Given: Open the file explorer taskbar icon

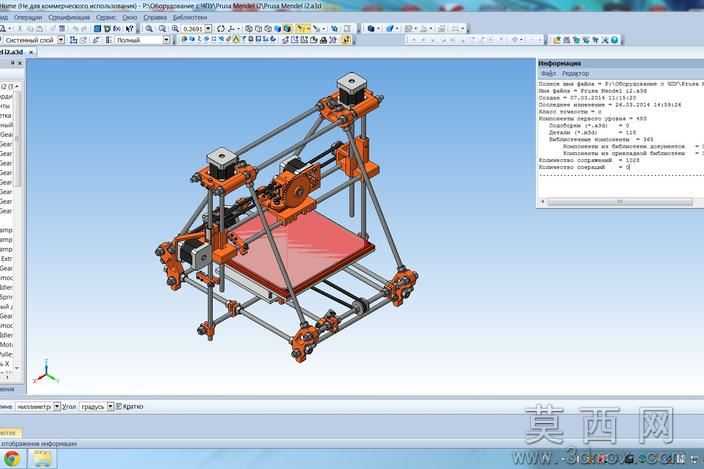Looking at the screenshot, I should 42,459.
